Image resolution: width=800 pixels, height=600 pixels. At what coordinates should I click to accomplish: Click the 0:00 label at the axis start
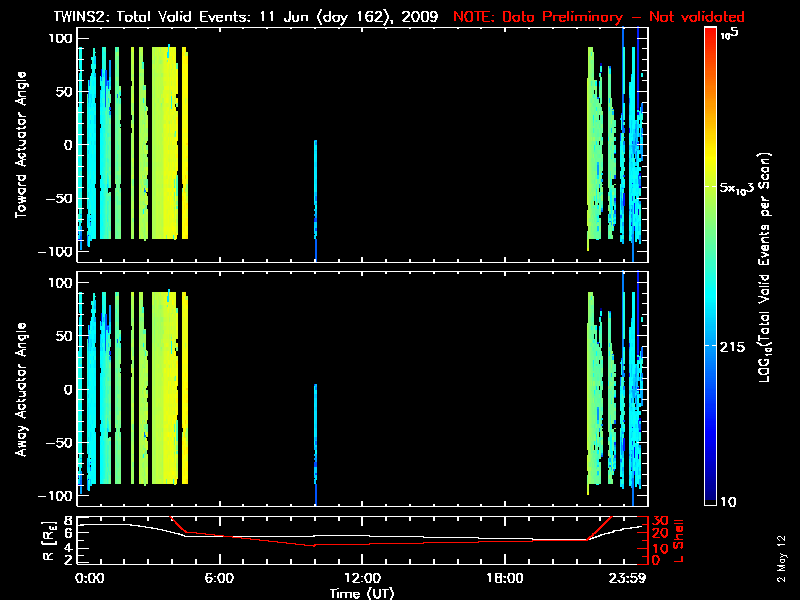[x=90, y=578]
